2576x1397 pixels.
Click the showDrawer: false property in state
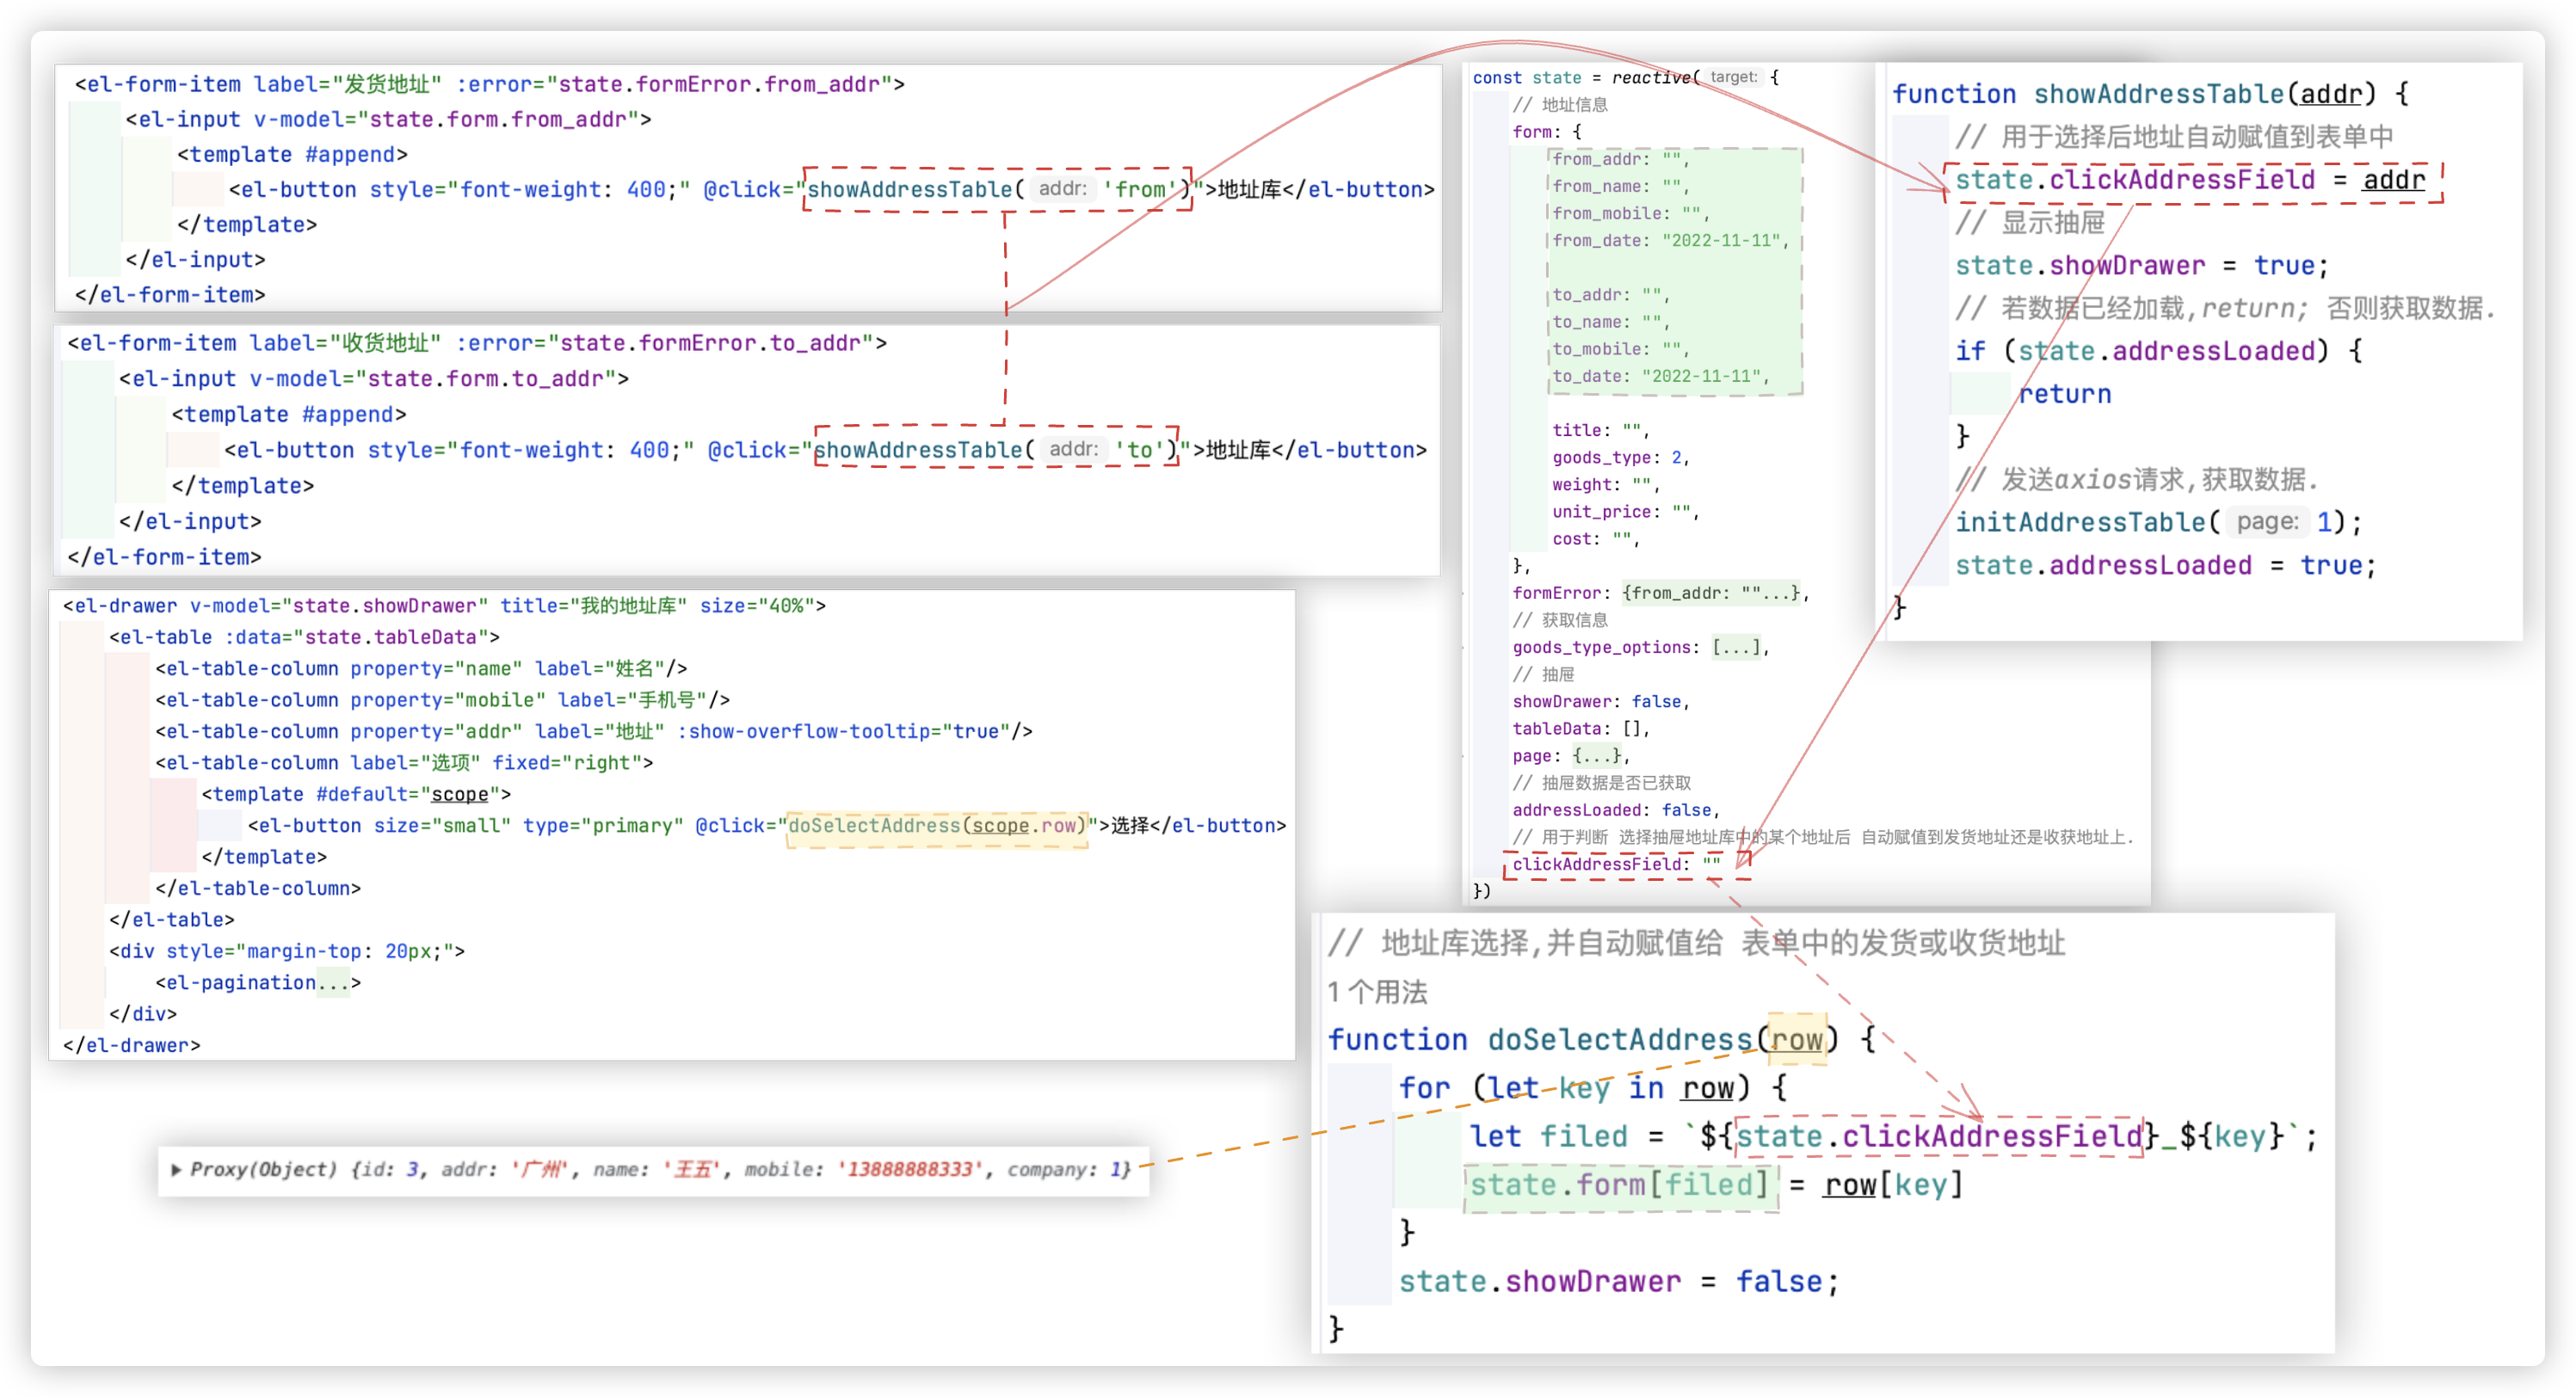(1599, 702)
